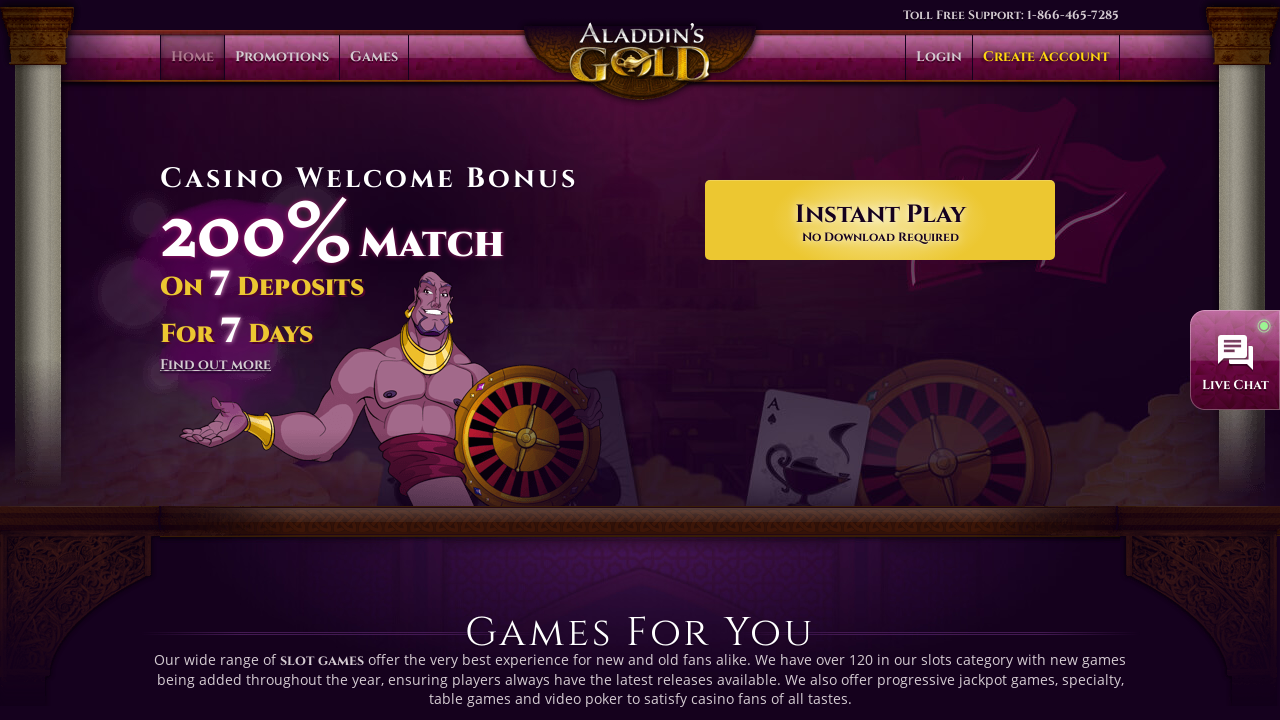
Task: Follow the Find out more link
Action: (215, 364)
